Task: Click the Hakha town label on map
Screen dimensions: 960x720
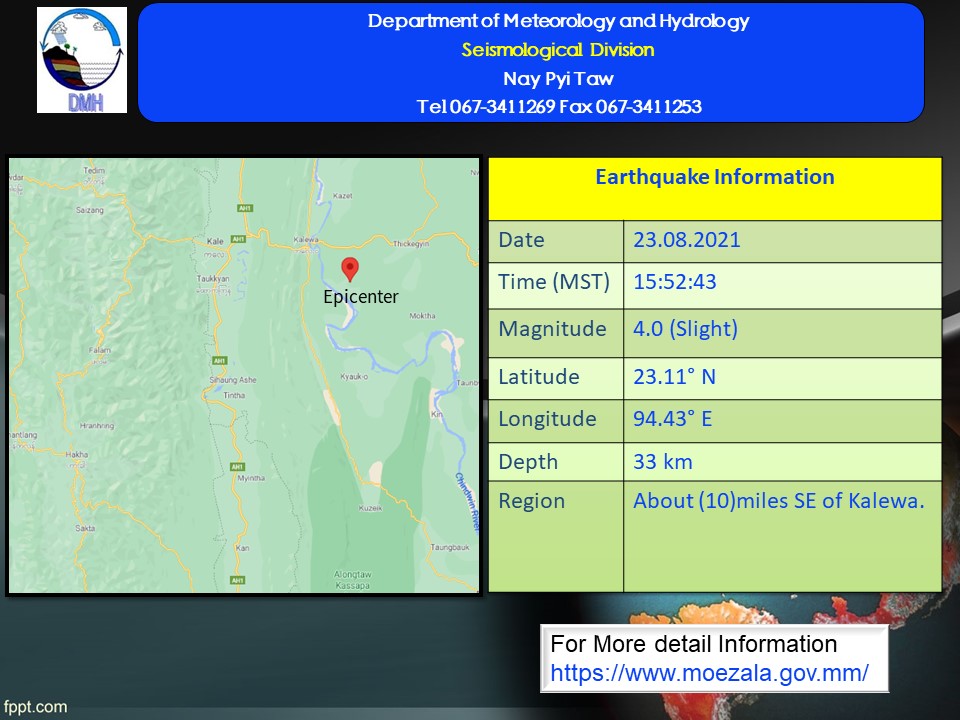Action: pyautogui.click(x=77, y=454)
